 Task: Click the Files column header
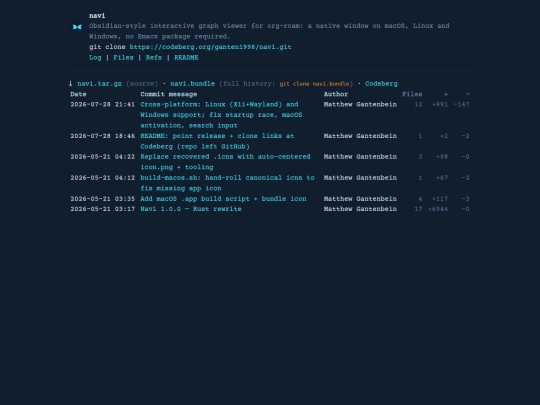click(412, 94)
